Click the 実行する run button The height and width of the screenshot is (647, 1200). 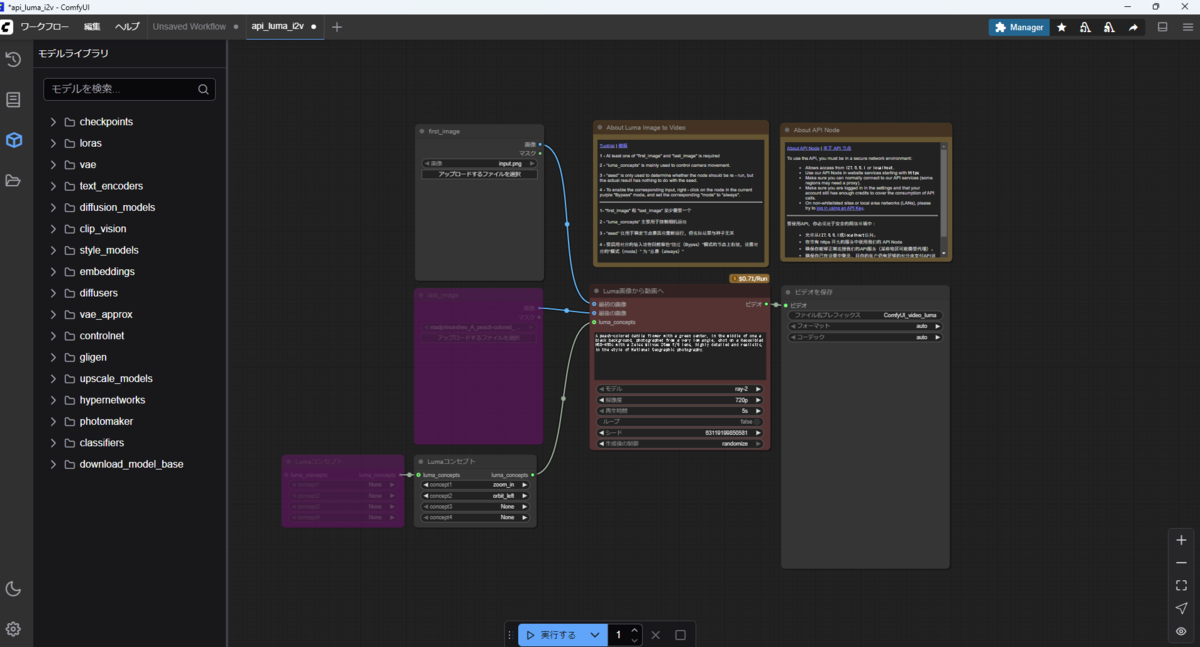click(552, 635)
